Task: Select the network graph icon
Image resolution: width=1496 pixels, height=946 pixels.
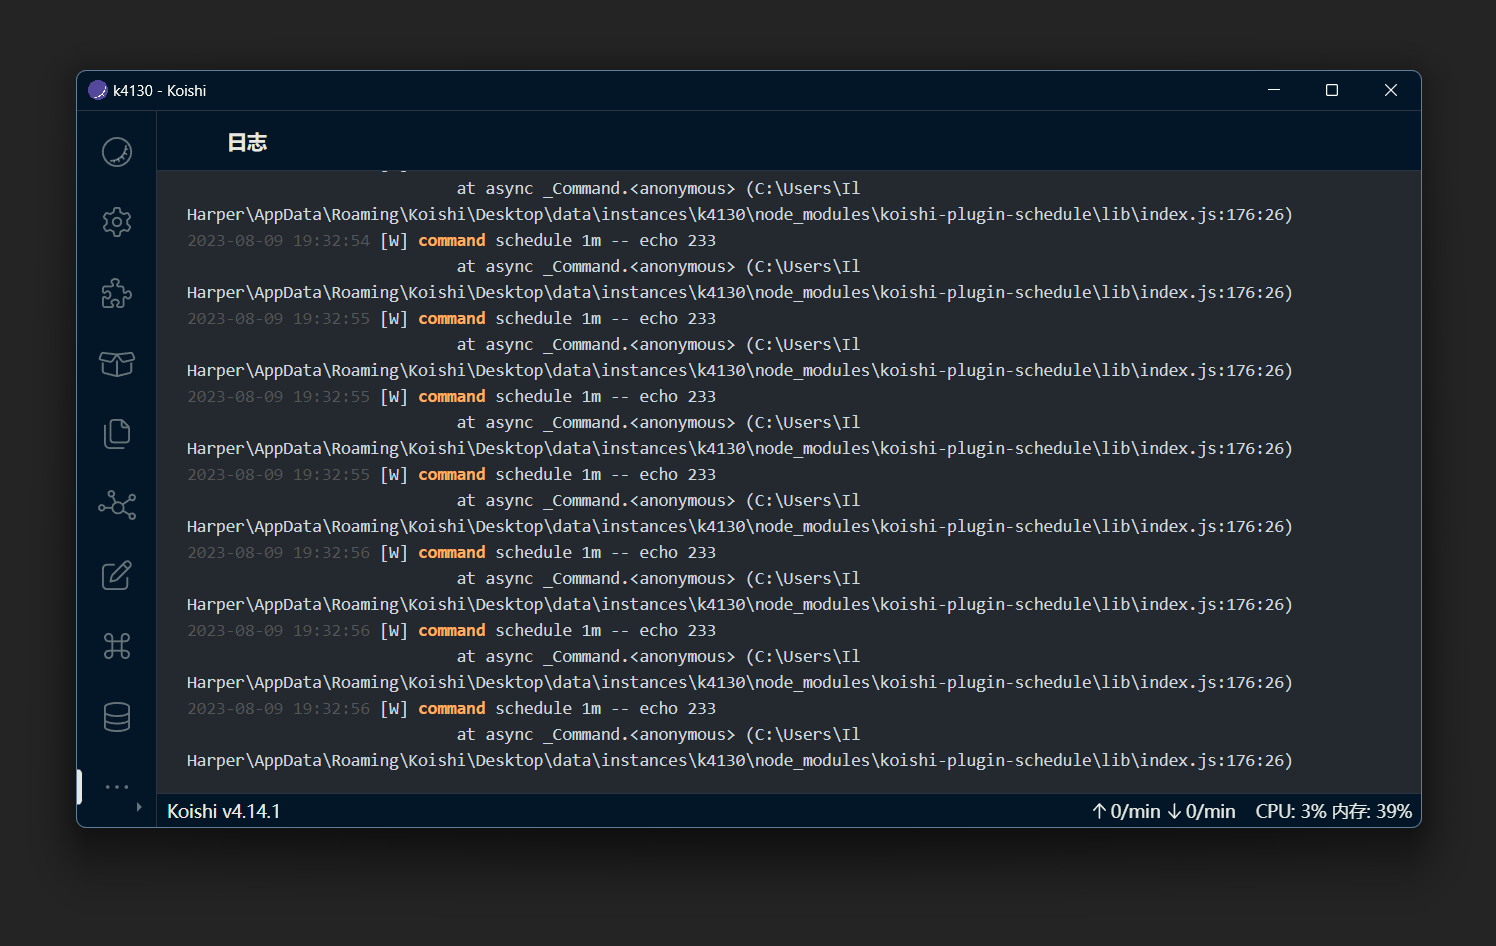Action: (x=117, y=505)
